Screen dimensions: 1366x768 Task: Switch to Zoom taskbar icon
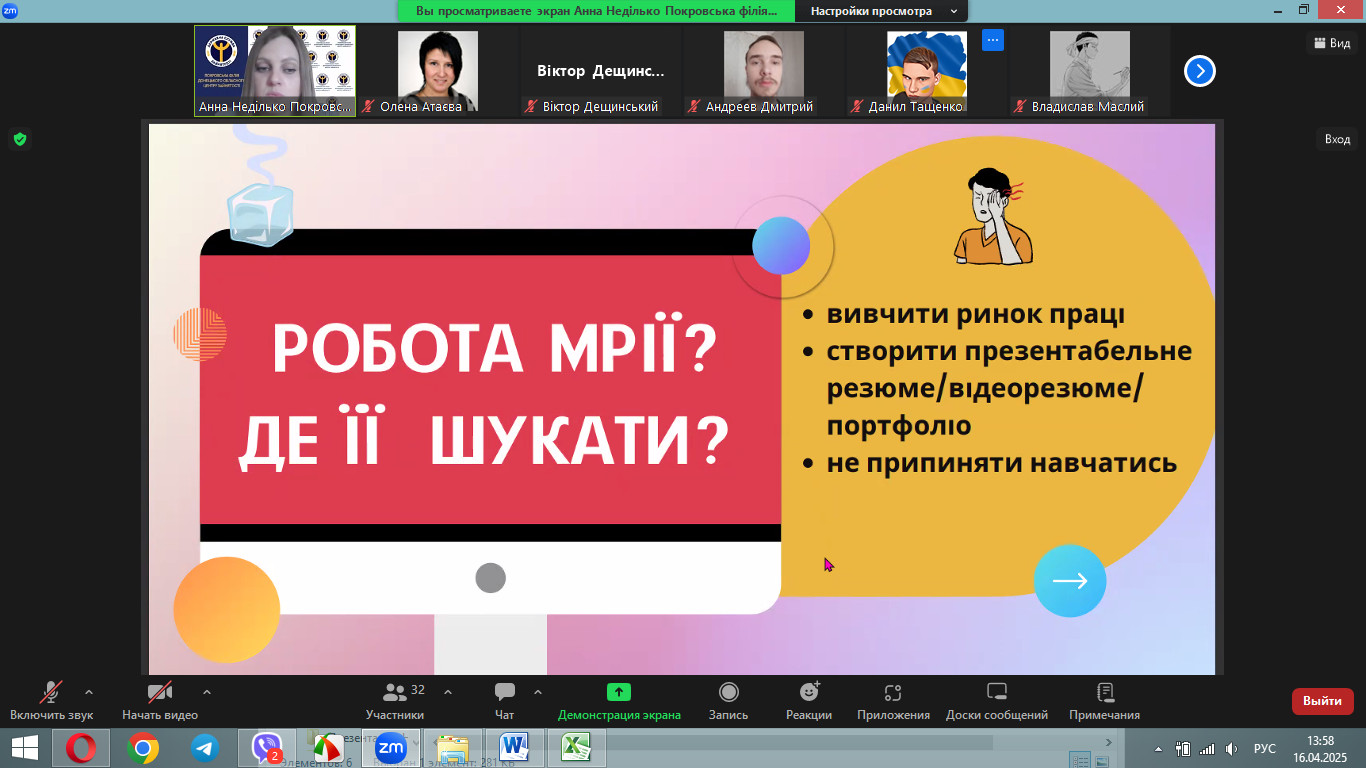(390, 748)
